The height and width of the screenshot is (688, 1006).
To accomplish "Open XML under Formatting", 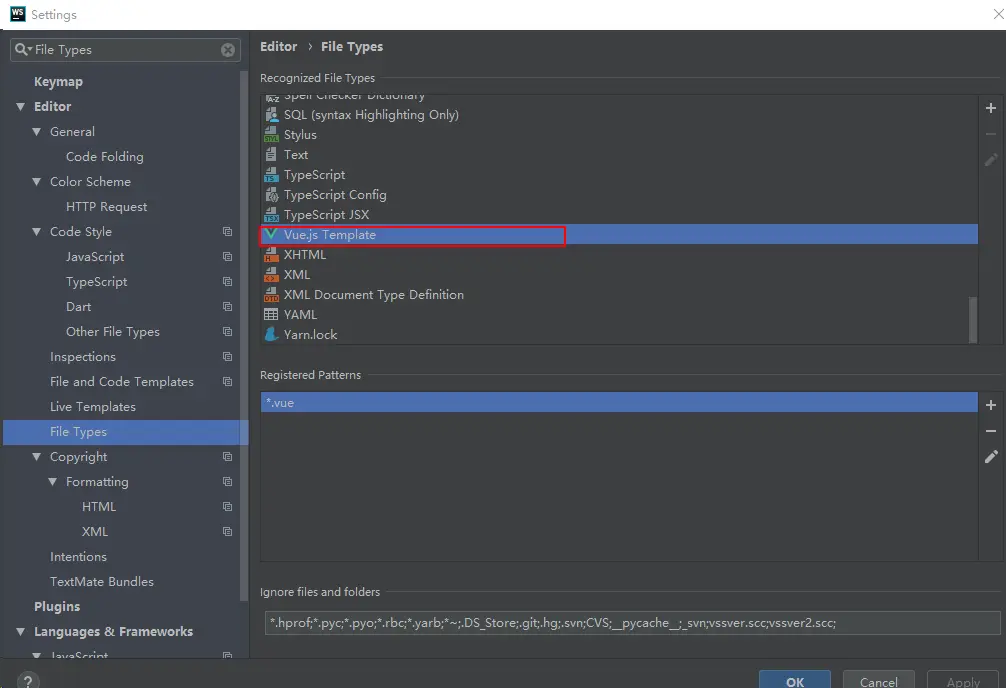I will 95,532.
